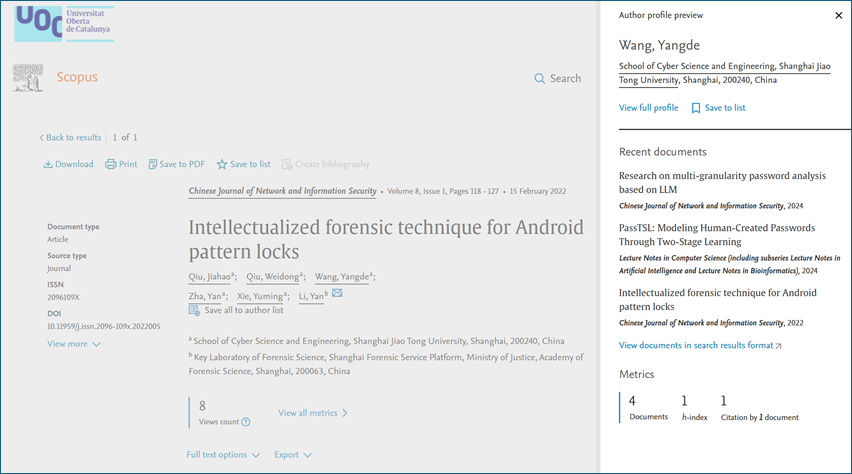Open PassTSL document in recent documents
The image size is (852, 474).
tap(716, 234)
